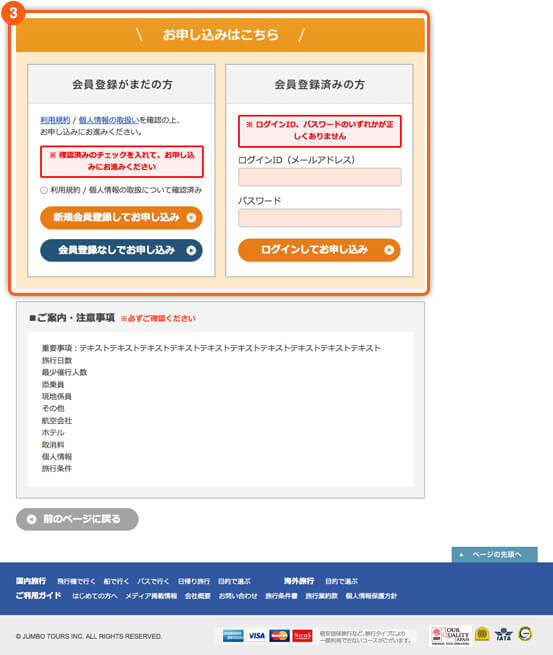Click the 航空会社 line in notes
The image size is (553, 655).
pos(57,421)
